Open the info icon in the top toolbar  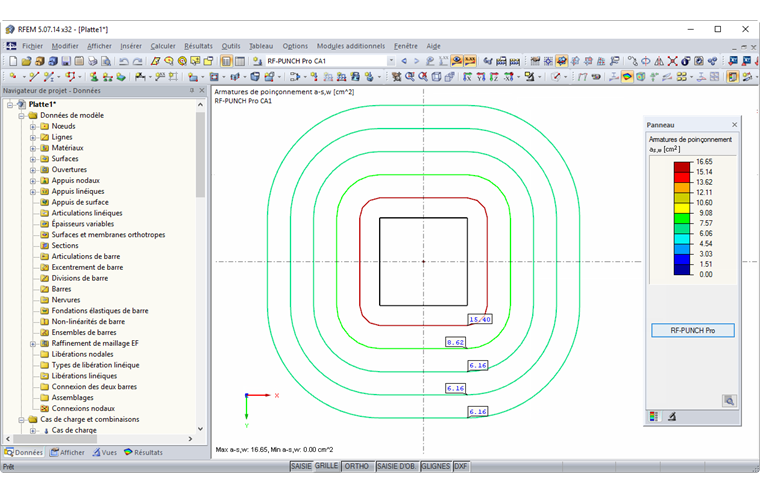[685, 61]
